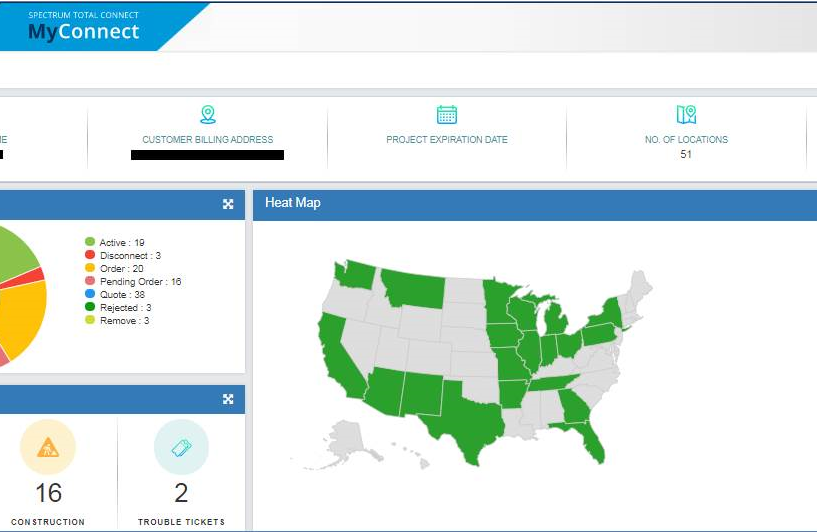Click the MyConnect logo

tap(84, 27)
